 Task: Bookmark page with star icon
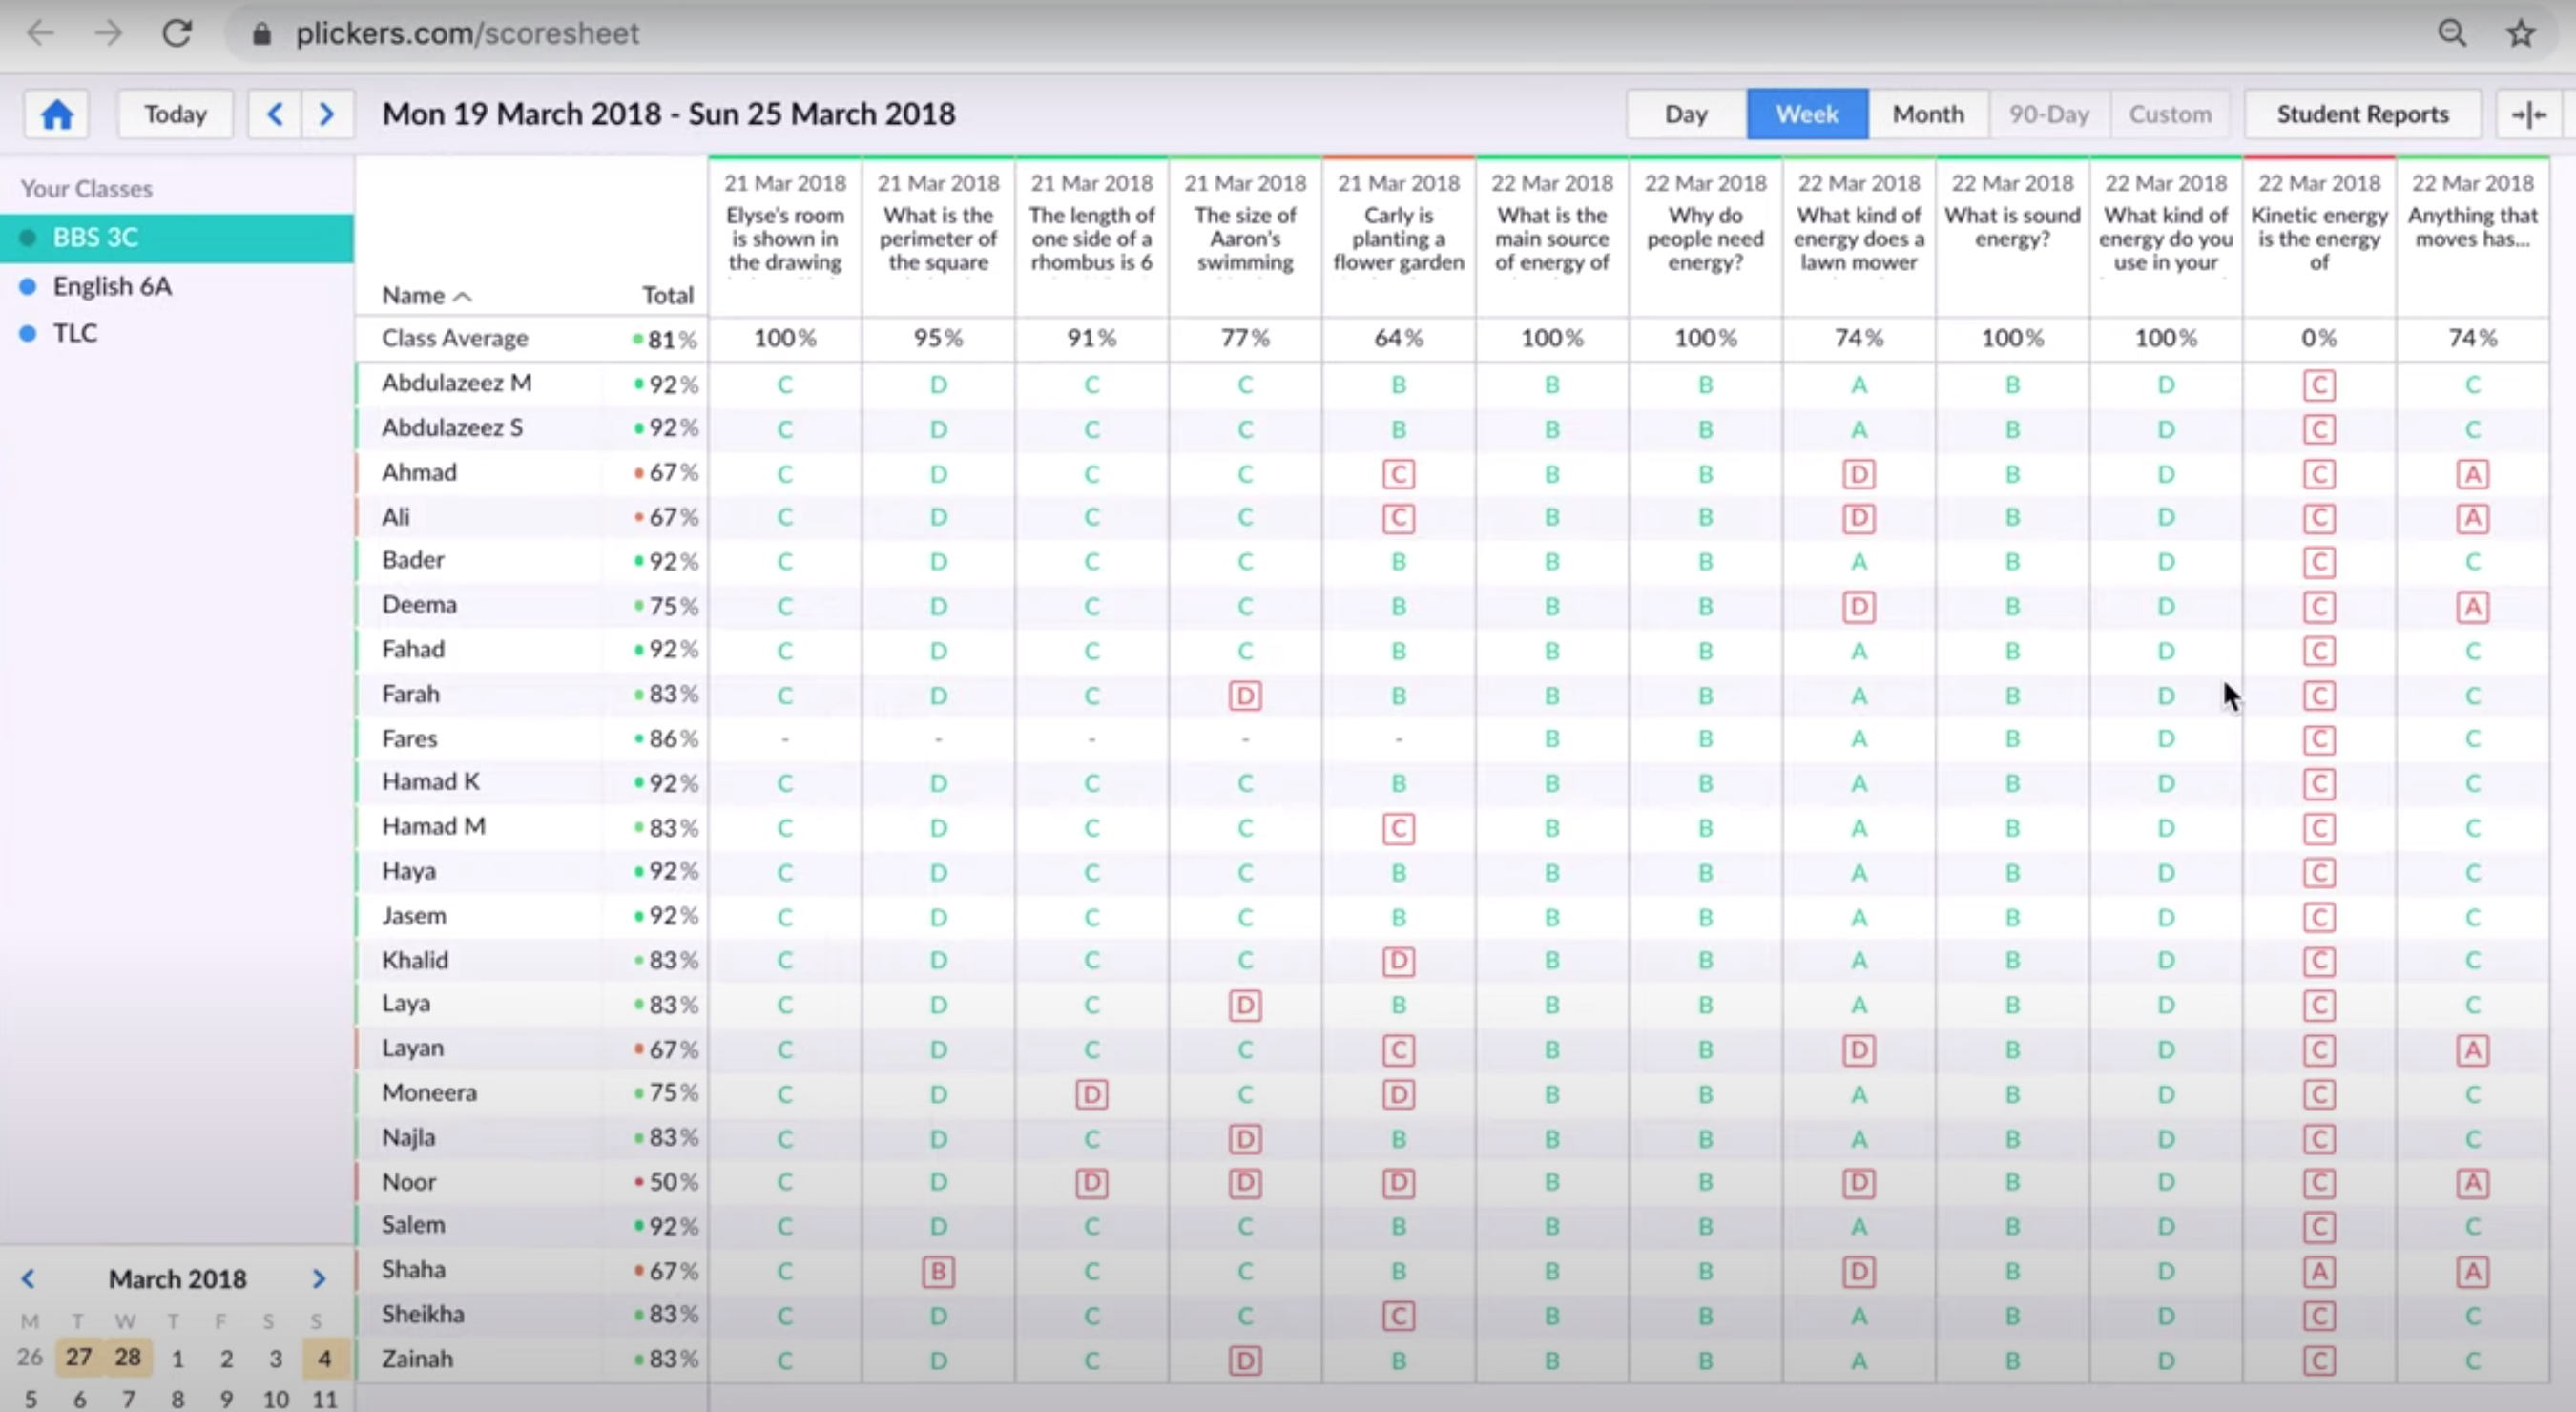[2521, 33]
